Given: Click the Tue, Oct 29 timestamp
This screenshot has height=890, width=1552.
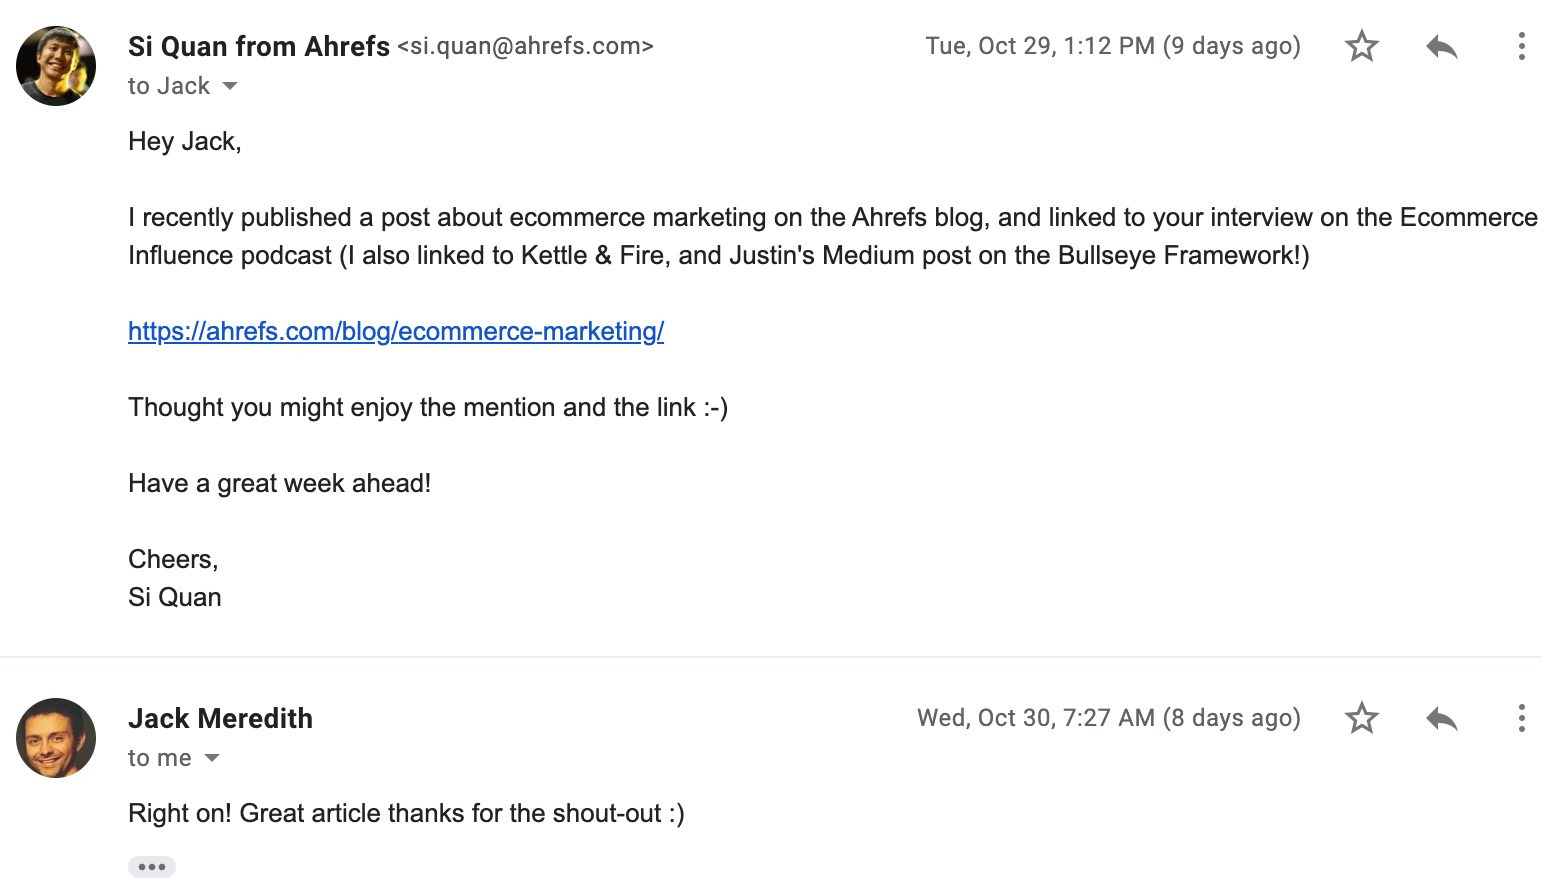Looking at the screenshot, I should (x=1112, y=46).
